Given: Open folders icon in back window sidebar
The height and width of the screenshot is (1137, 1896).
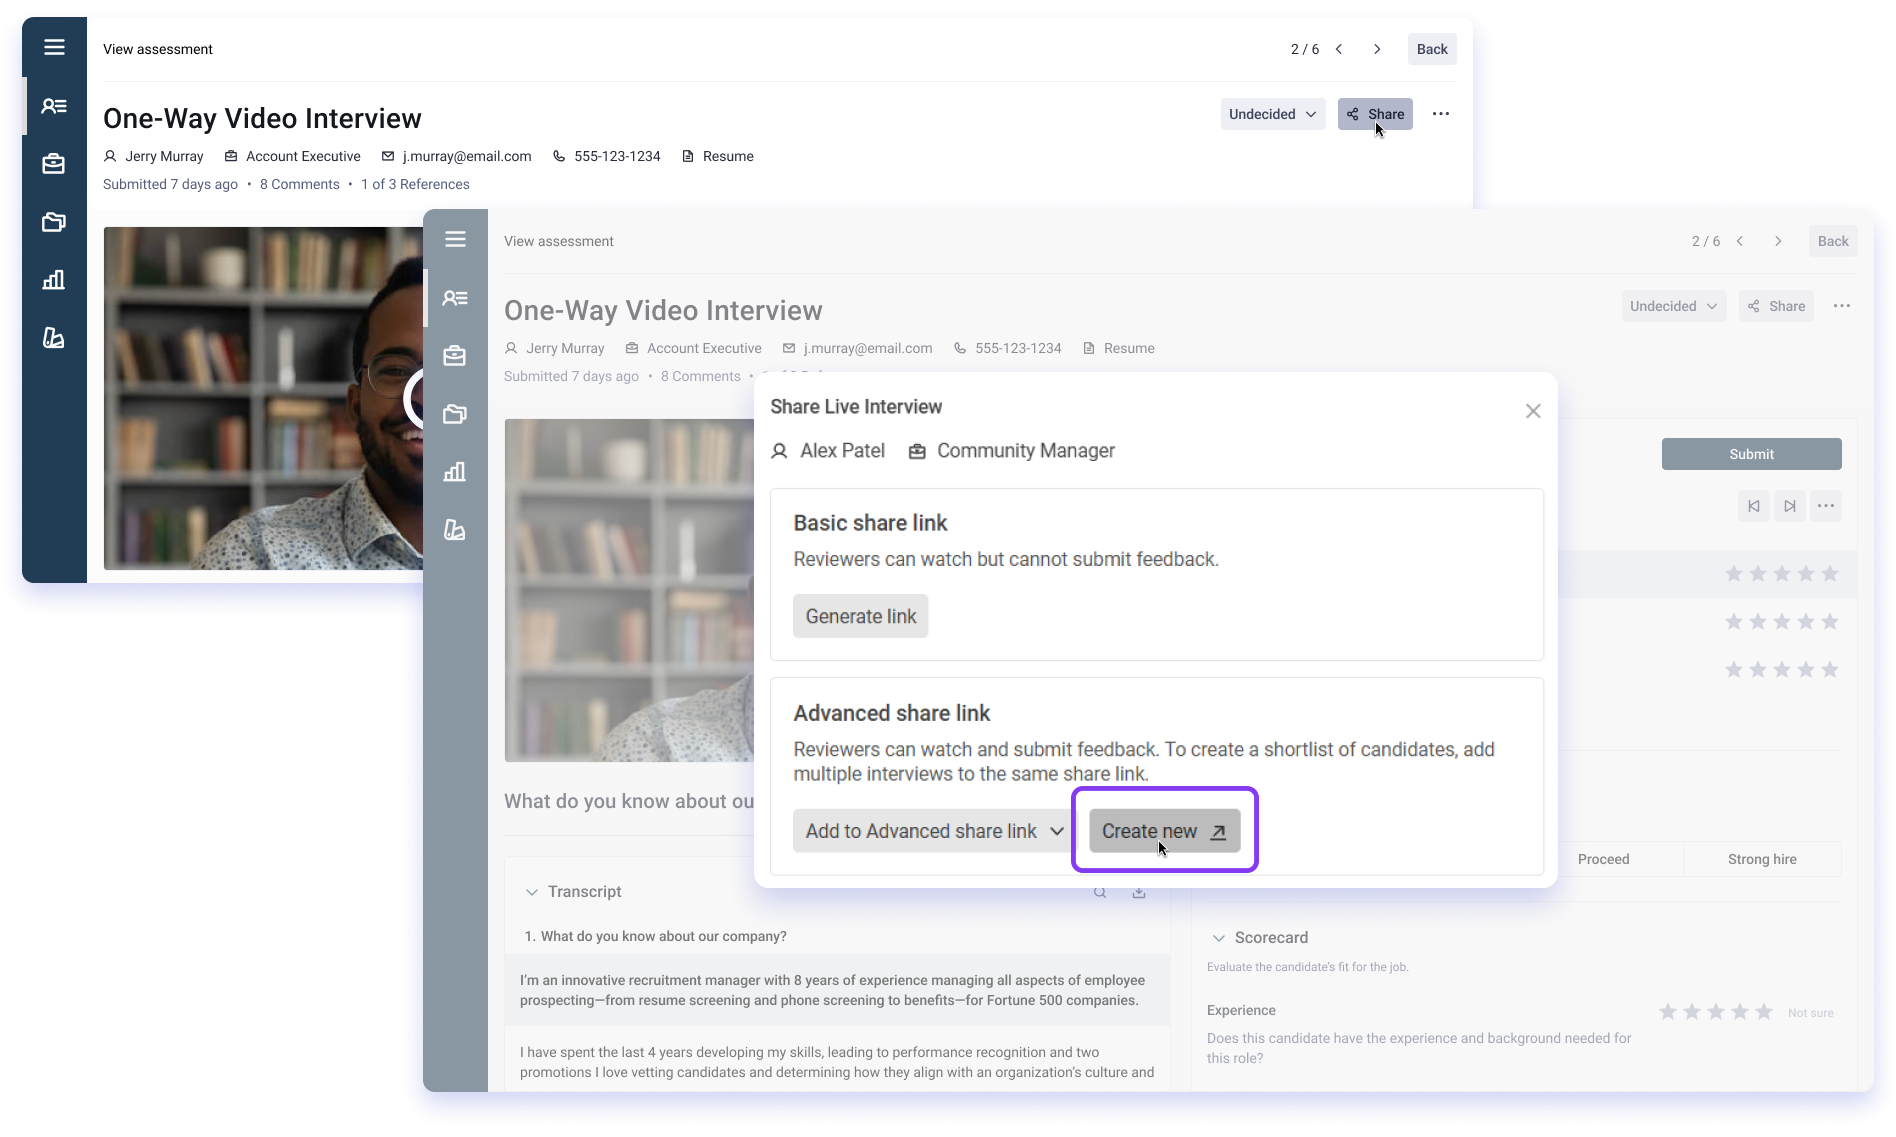Looking at the screenshot, I should 54,221.
